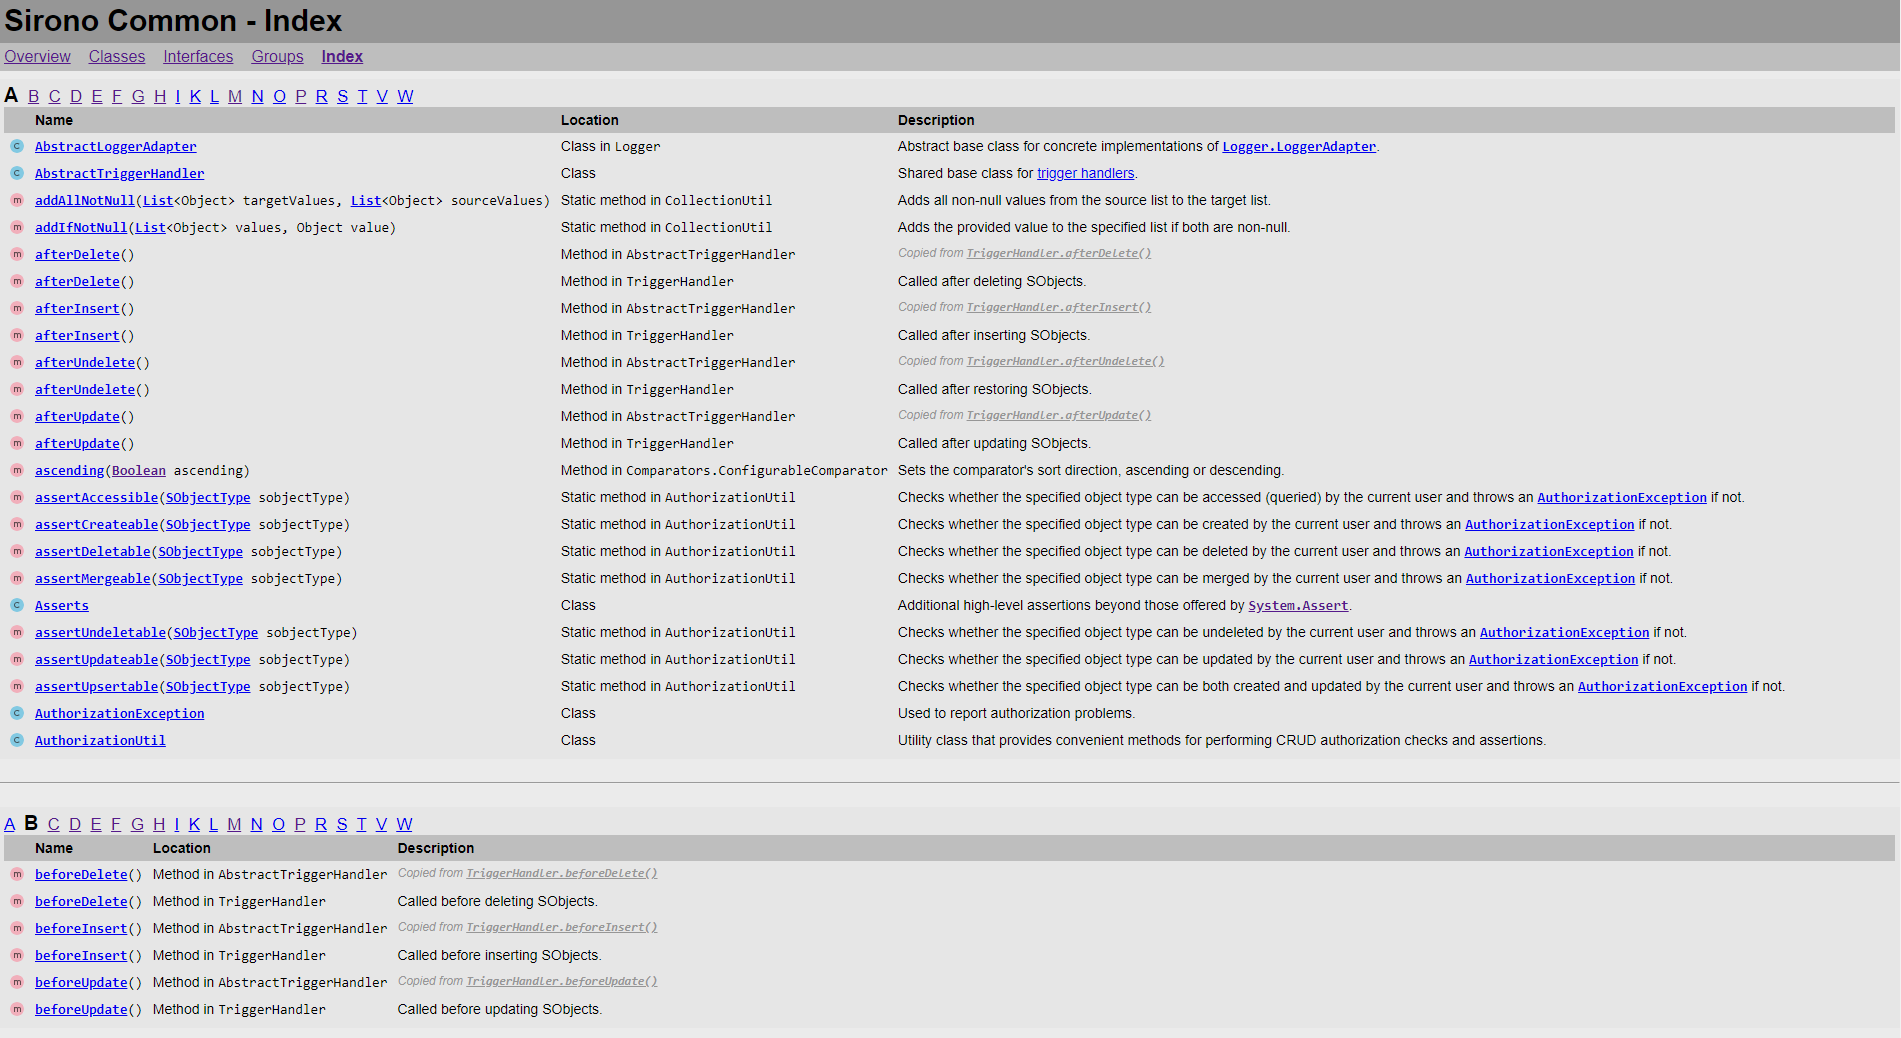Click method icon of afterUndelete in AbstractTriggerHandler row

coord(17,362)
